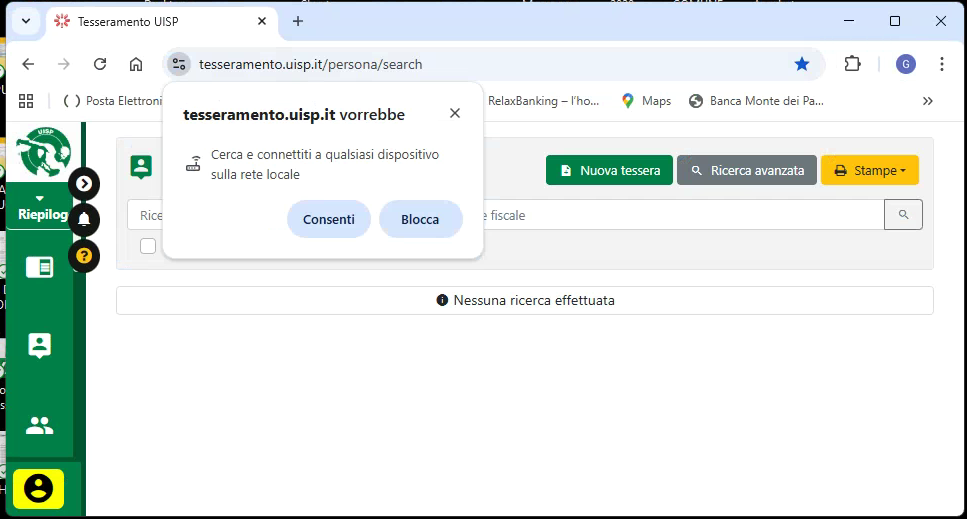Bookmark page with the star icon
Screen dimensions: 967x519
click(x=801, y=64)
